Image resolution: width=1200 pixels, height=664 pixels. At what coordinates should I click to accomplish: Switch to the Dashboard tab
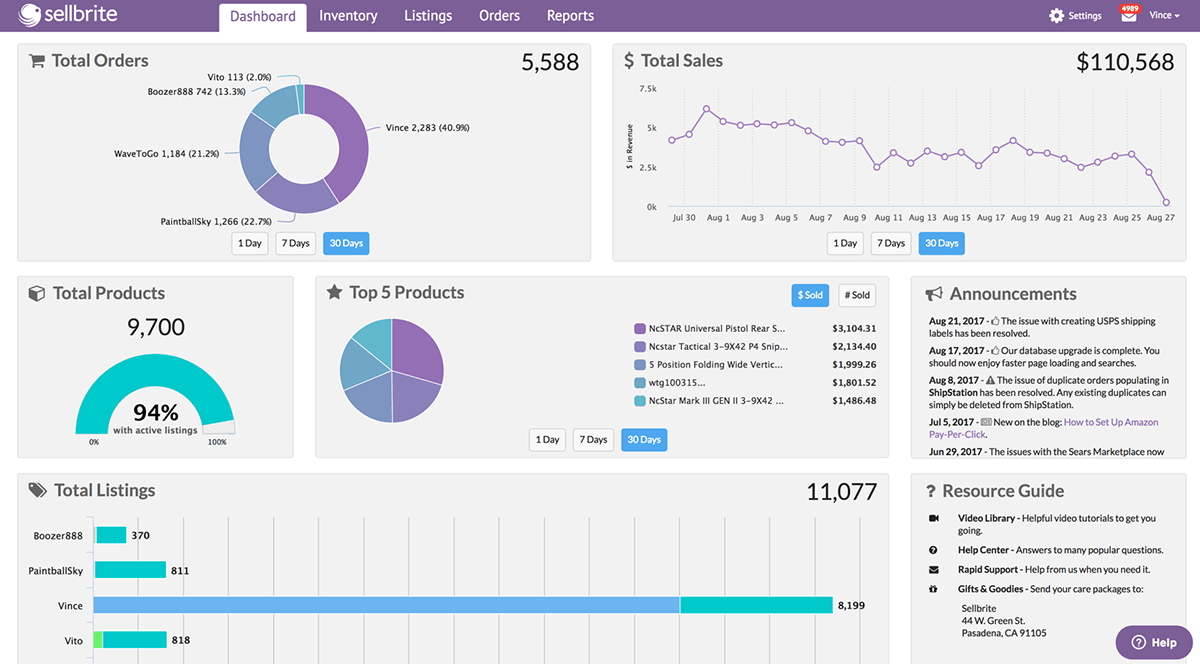click(x=263, y=16)
